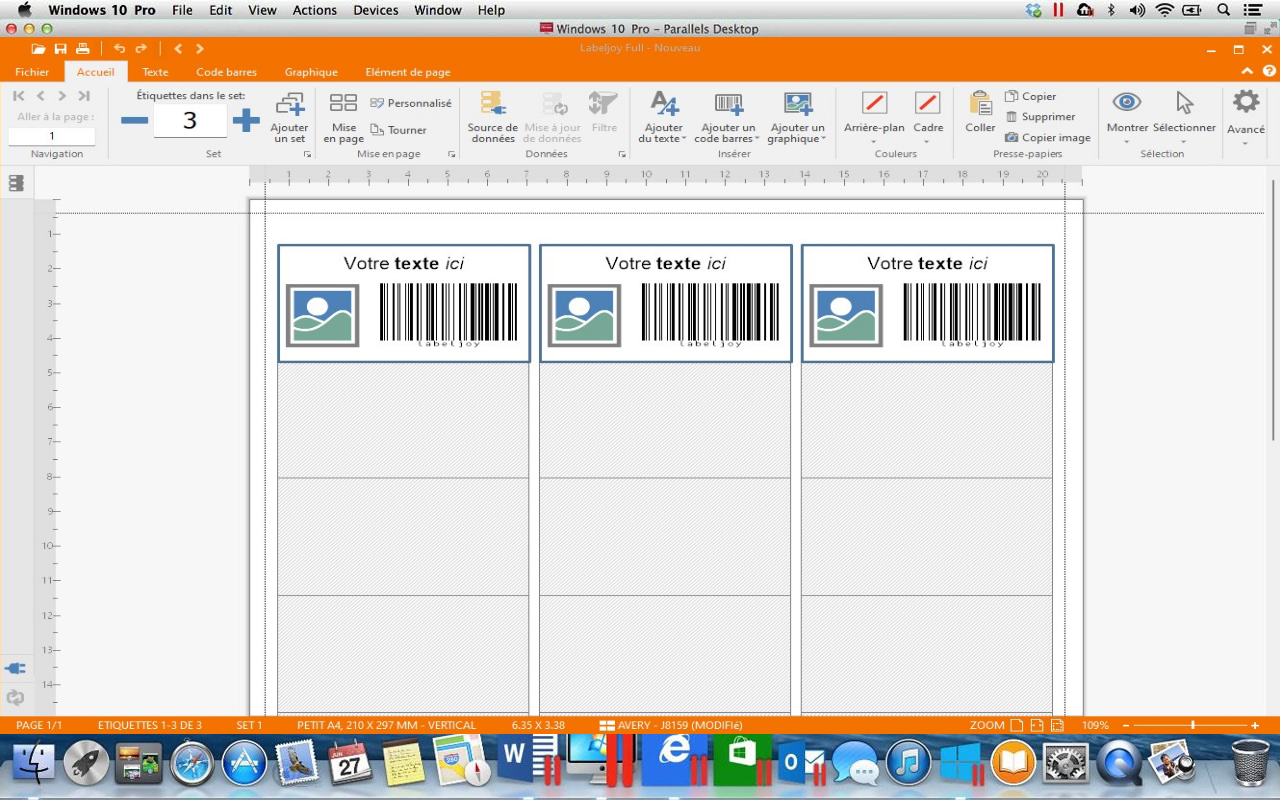Open Mise en page layout icon
This screenshot has height=800, width=1280.
(343, 118)
